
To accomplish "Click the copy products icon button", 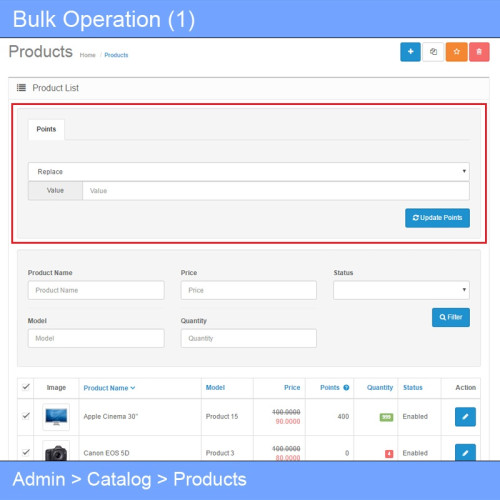I will pos(433,52).
